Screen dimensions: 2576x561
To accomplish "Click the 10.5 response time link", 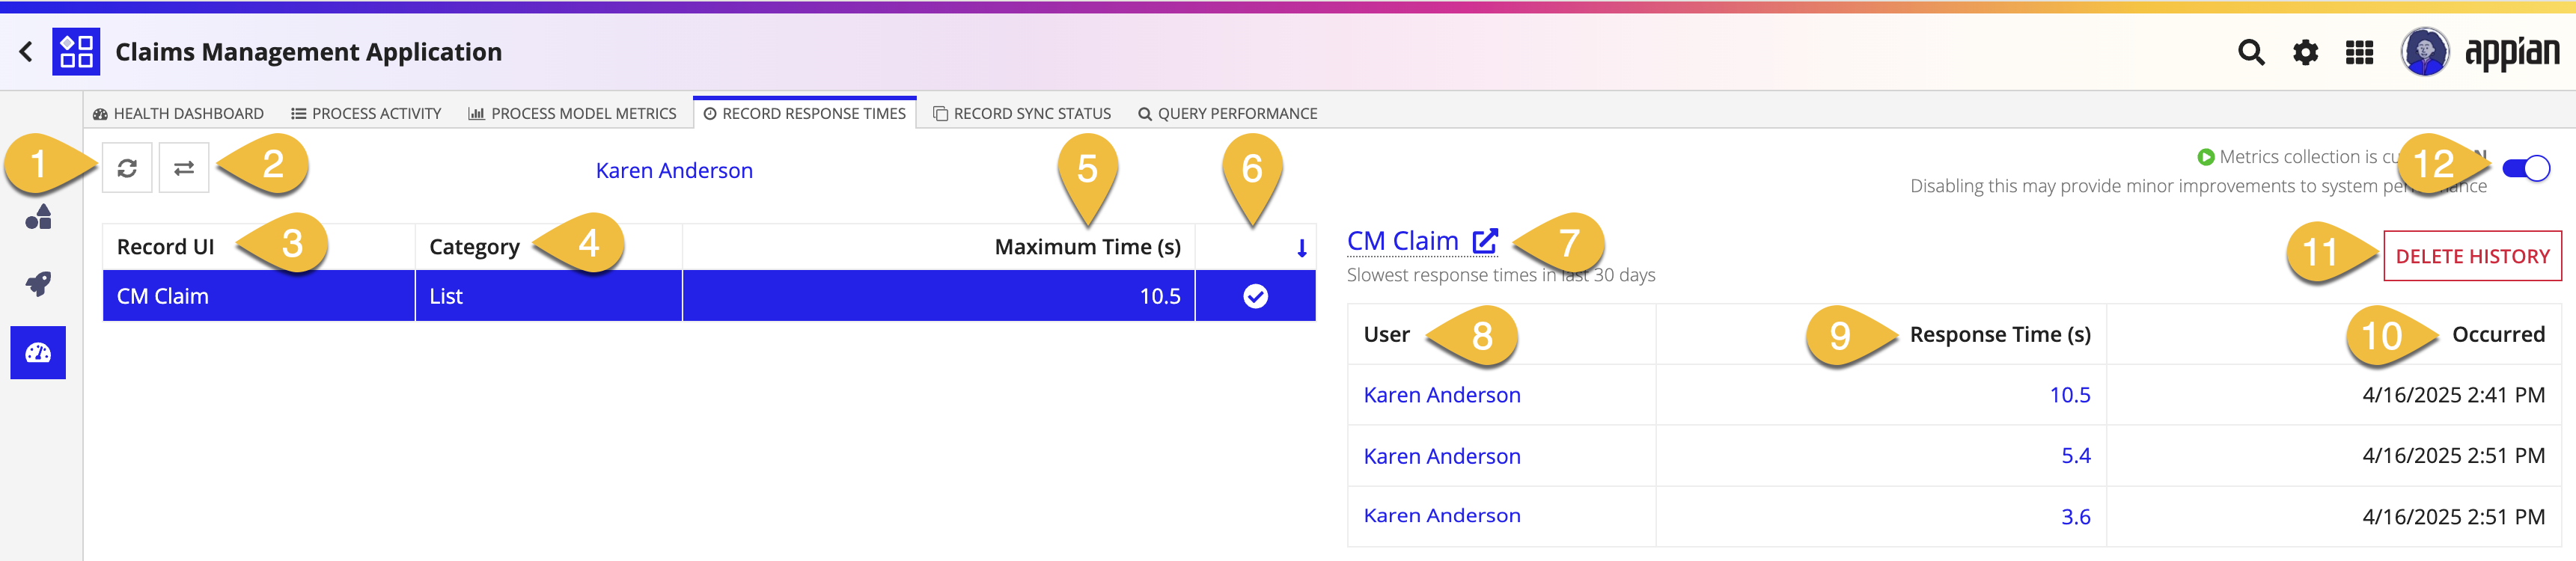I will [2069, 395].
